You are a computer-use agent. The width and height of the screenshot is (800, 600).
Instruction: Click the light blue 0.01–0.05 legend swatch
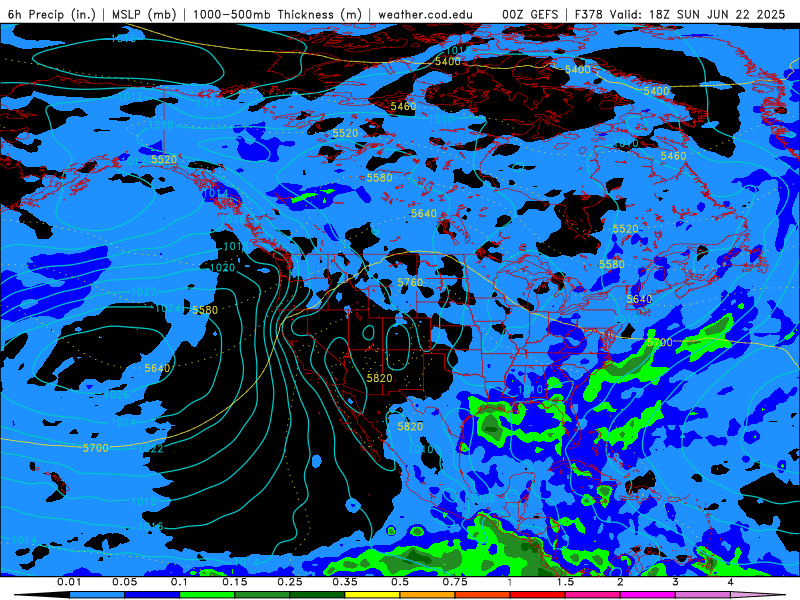click(x=97, y=595)
